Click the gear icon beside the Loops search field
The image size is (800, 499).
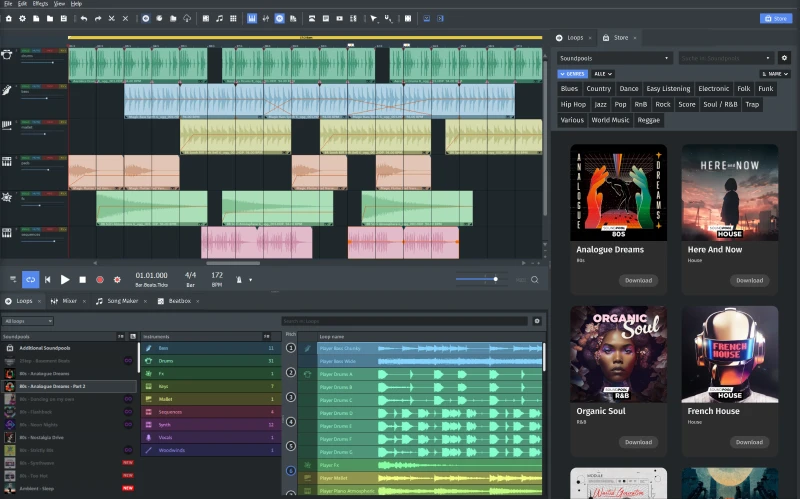coord(537,321)
